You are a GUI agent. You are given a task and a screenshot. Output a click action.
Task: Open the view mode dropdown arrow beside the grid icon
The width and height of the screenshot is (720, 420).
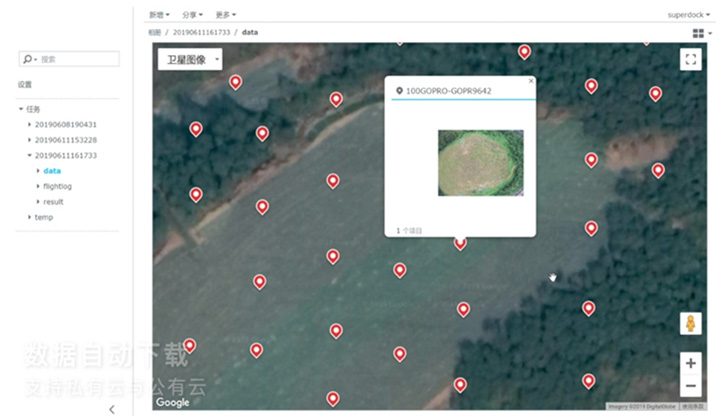coord(710,33)
